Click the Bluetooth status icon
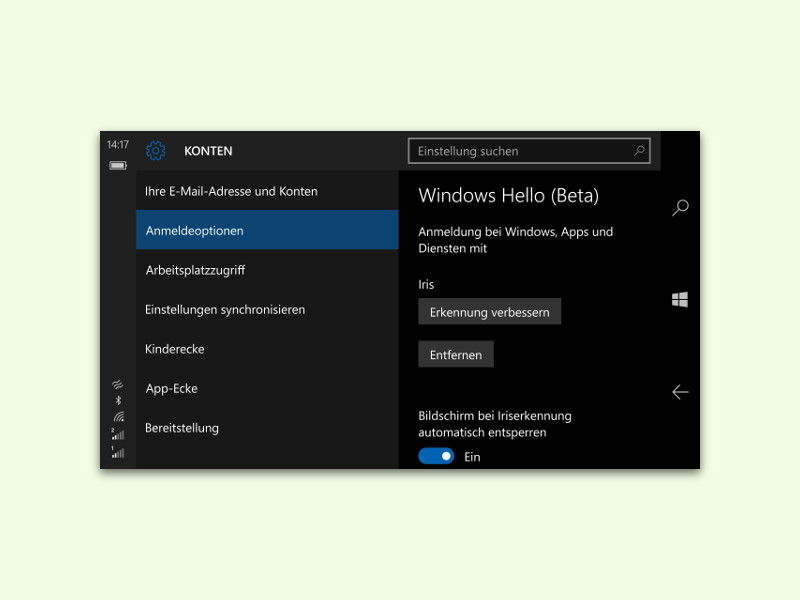 (x=118, y=401)
